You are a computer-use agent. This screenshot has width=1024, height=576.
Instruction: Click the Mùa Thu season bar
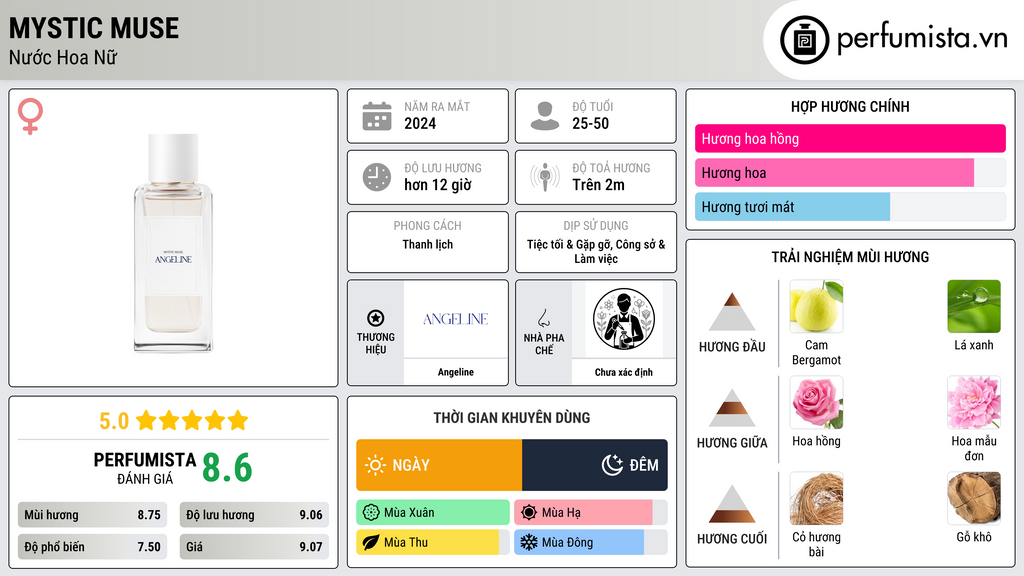click(433, 543)
